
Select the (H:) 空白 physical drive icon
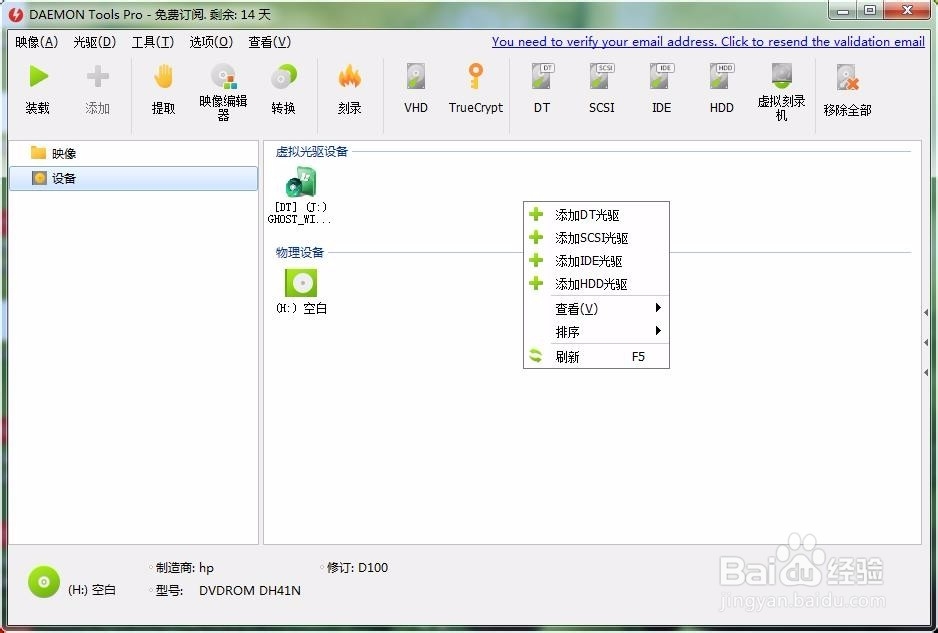click(301, 282)
